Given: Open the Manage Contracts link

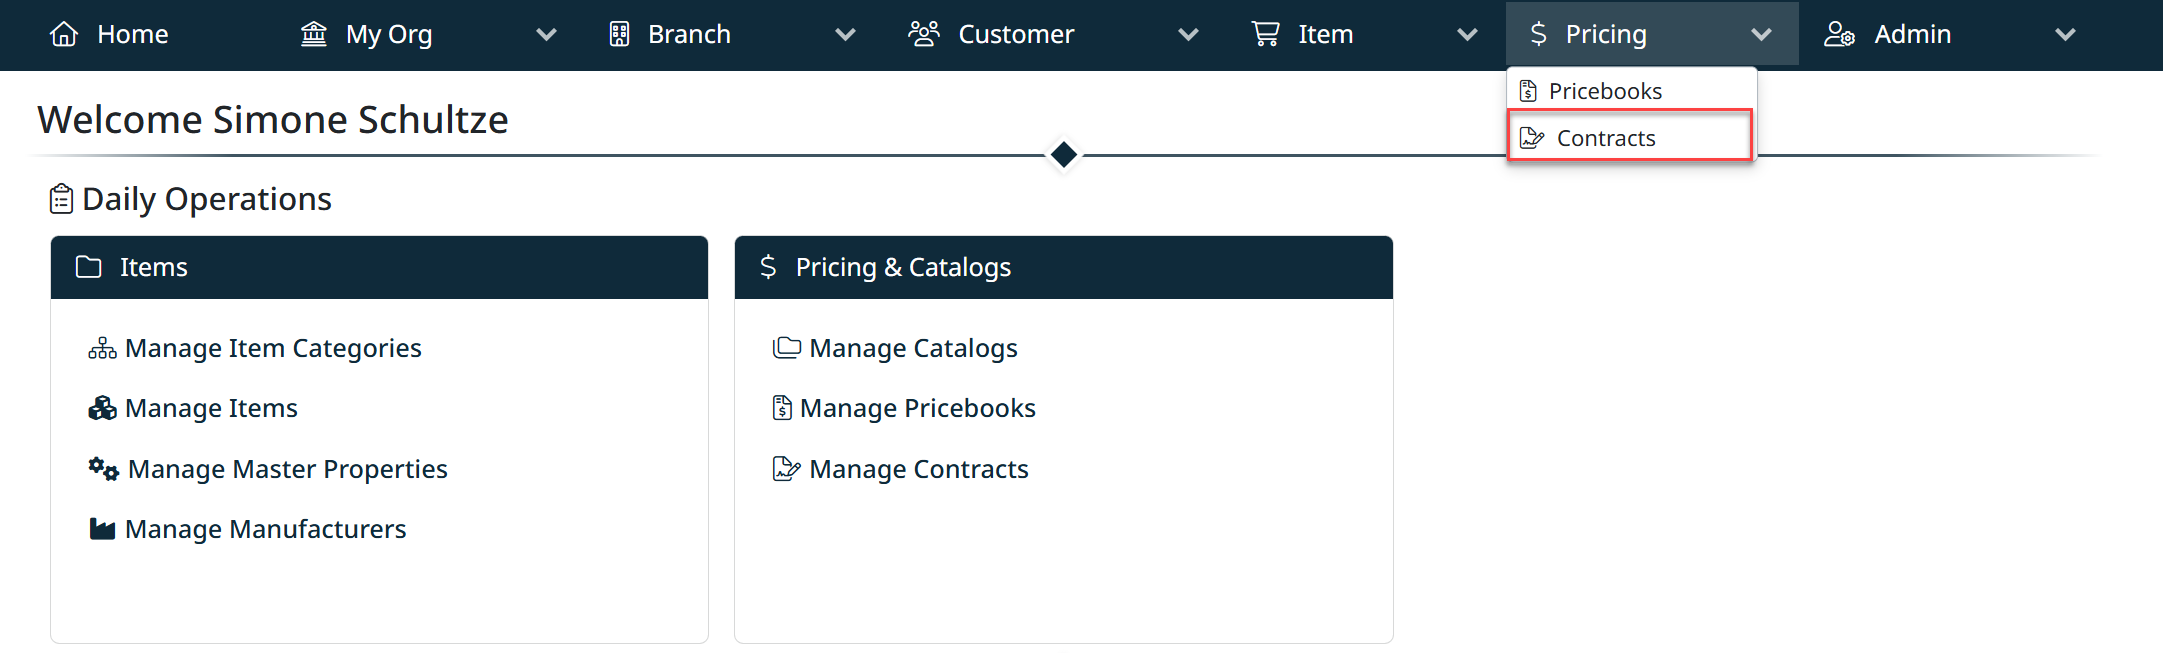Looking at the screenshot, I should (x=918, y=469).
